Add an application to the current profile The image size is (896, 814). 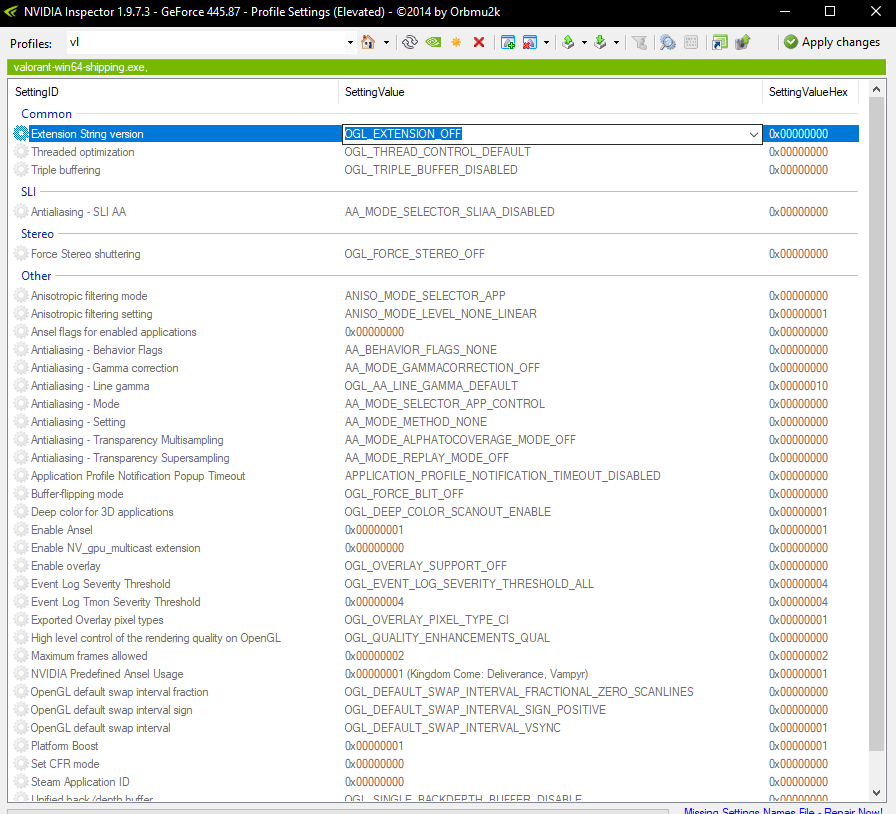[507, 42]
